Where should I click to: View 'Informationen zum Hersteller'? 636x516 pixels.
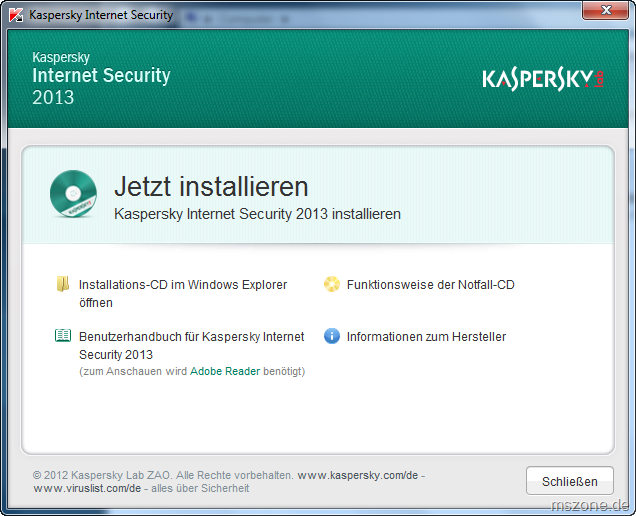[426, 337]
